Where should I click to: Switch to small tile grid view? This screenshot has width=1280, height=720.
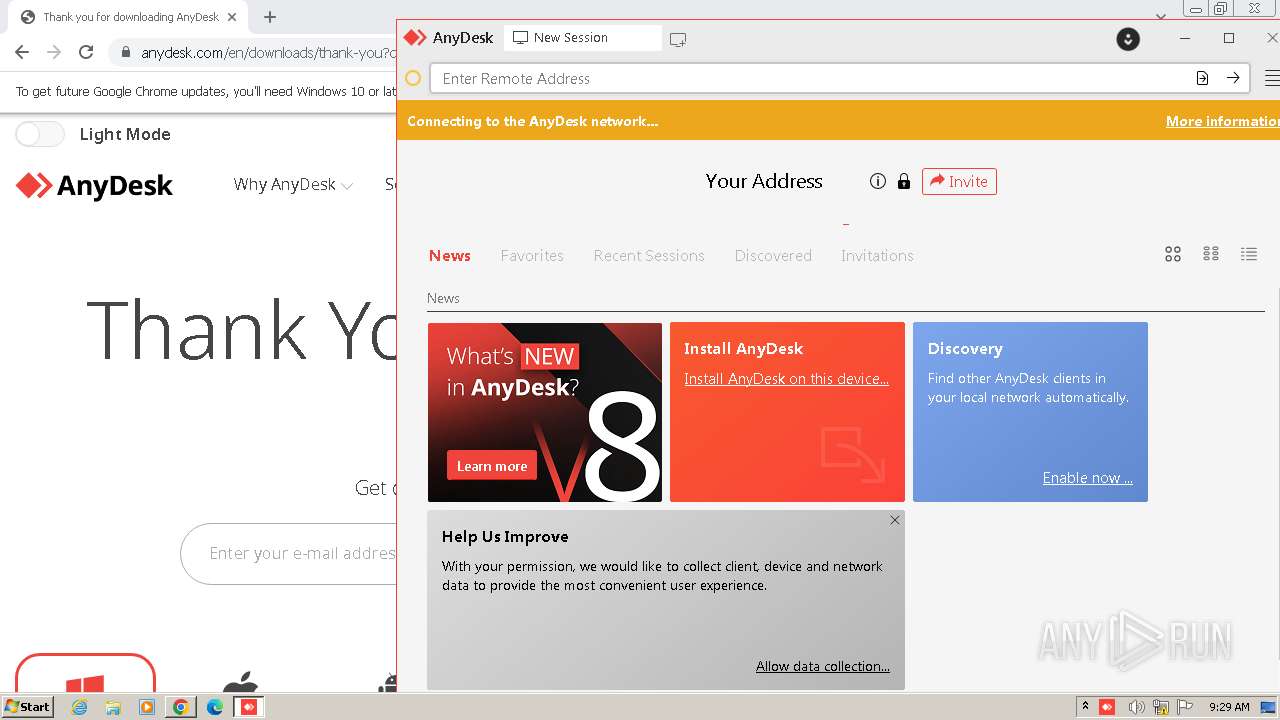1211,254
